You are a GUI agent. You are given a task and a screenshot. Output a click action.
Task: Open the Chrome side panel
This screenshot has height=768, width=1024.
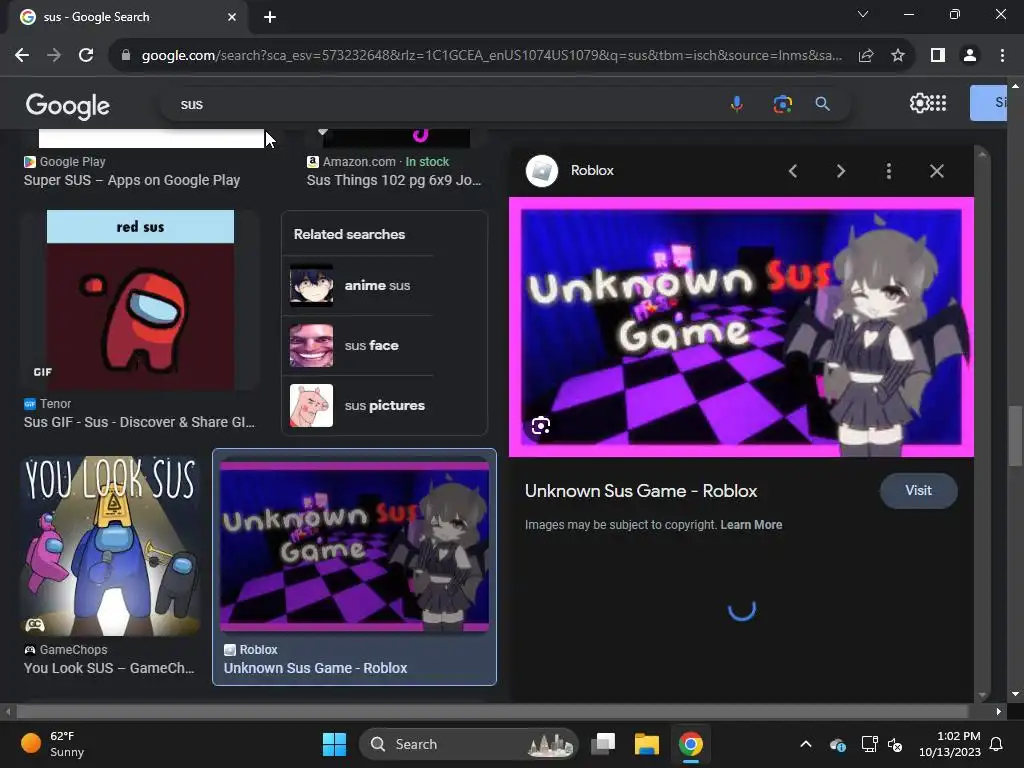pos(938,56)
